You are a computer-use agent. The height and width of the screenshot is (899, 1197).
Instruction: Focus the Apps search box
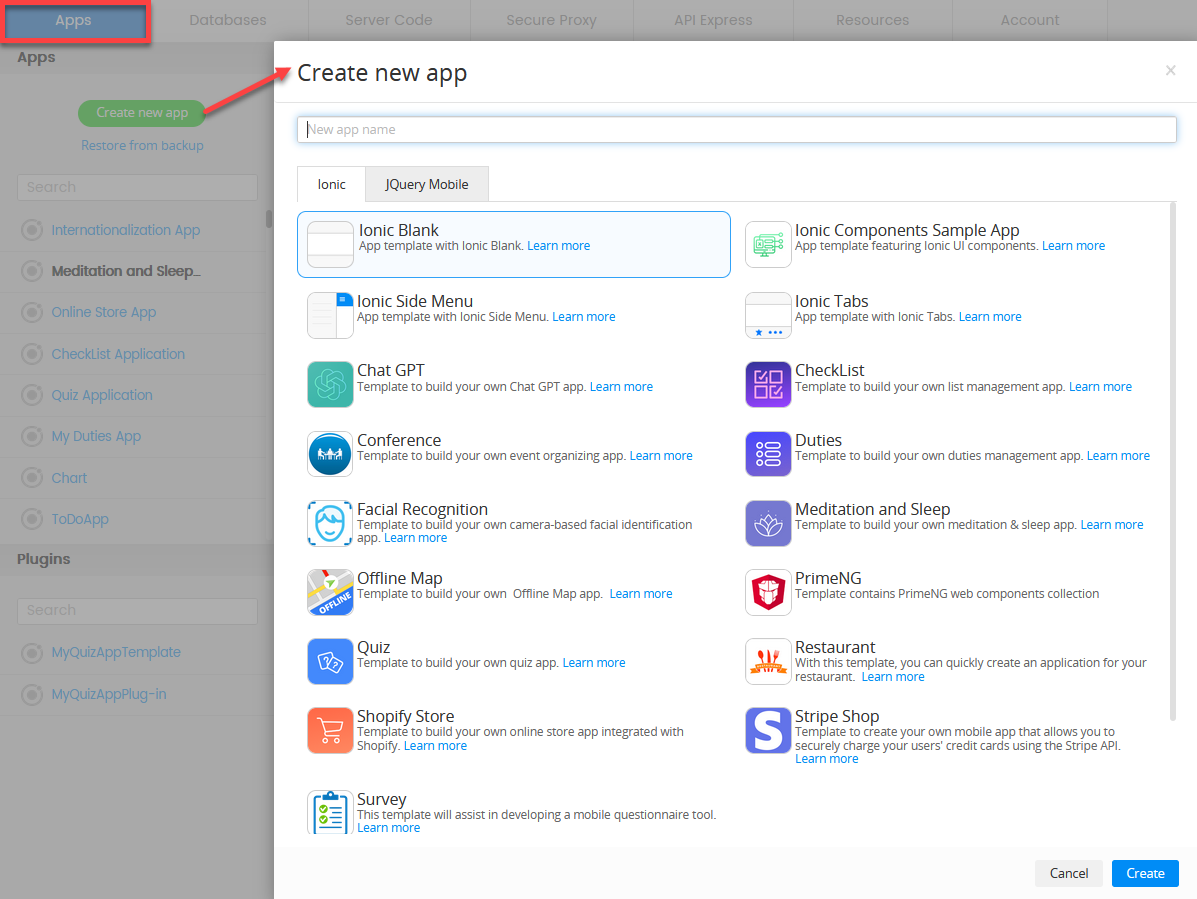pyautogui.click(x=137, y=187)
